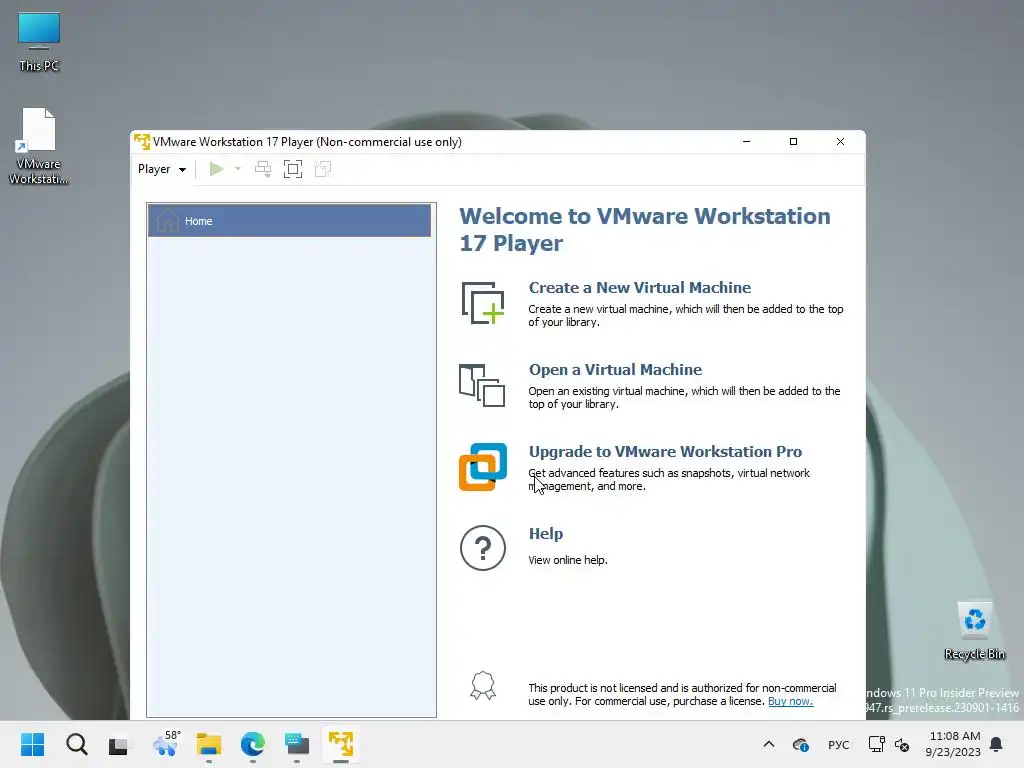1024x768 pixels.
Task: Select Upgrade to VMware Workstation Pro link
Action: tap(665, 451)
